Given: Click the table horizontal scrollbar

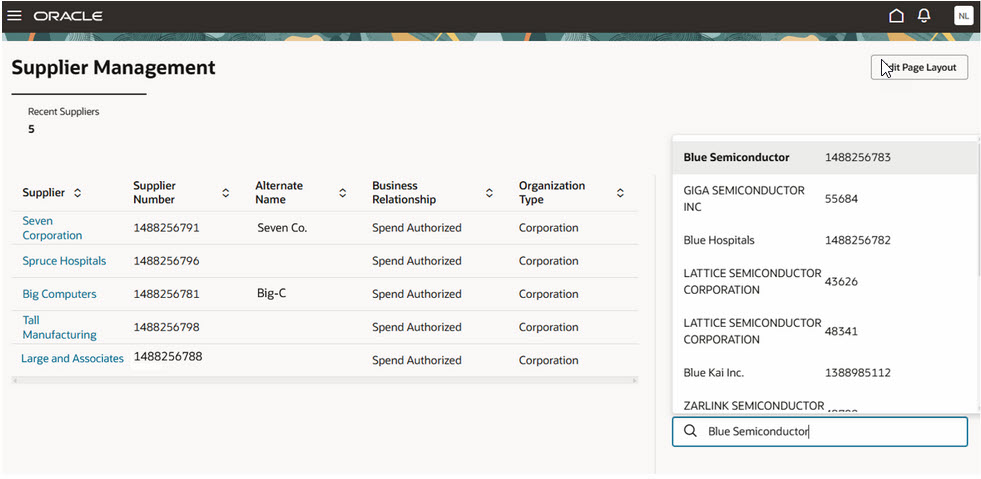Looking at the screenshot, I should (325, 380).
